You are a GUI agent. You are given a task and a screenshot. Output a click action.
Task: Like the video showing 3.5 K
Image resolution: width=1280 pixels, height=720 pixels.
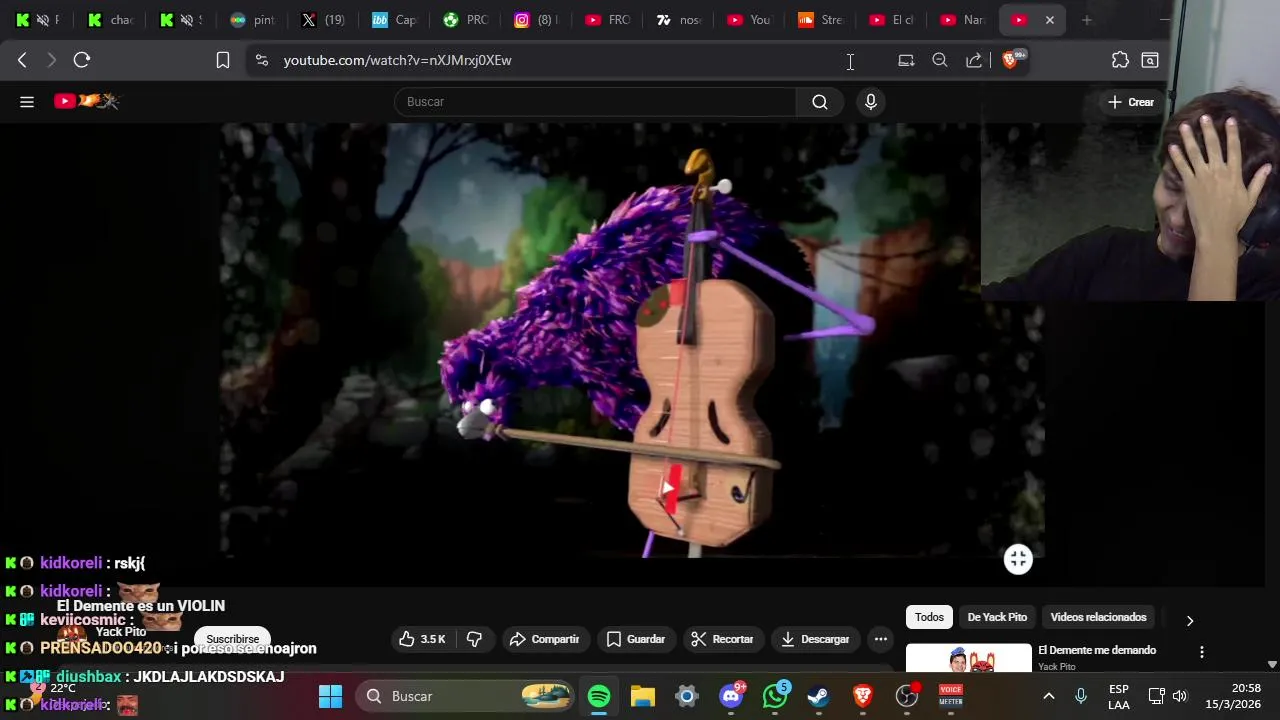[x=422, y=639]
